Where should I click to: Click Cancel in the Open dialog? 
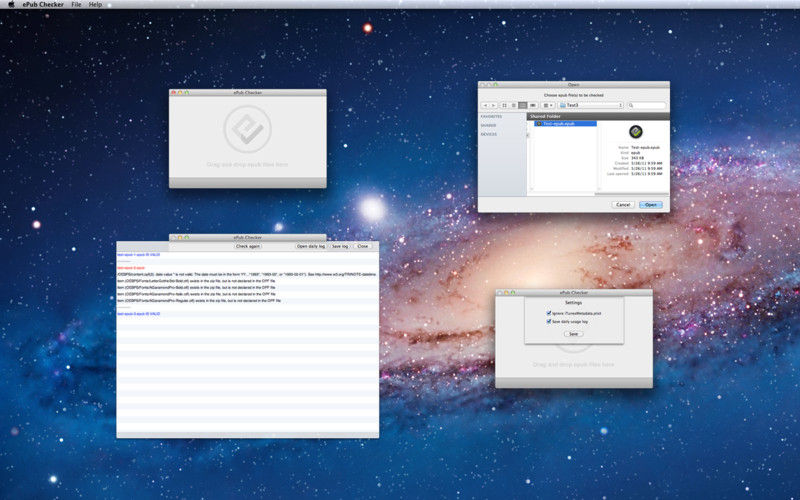click(623, 205)
